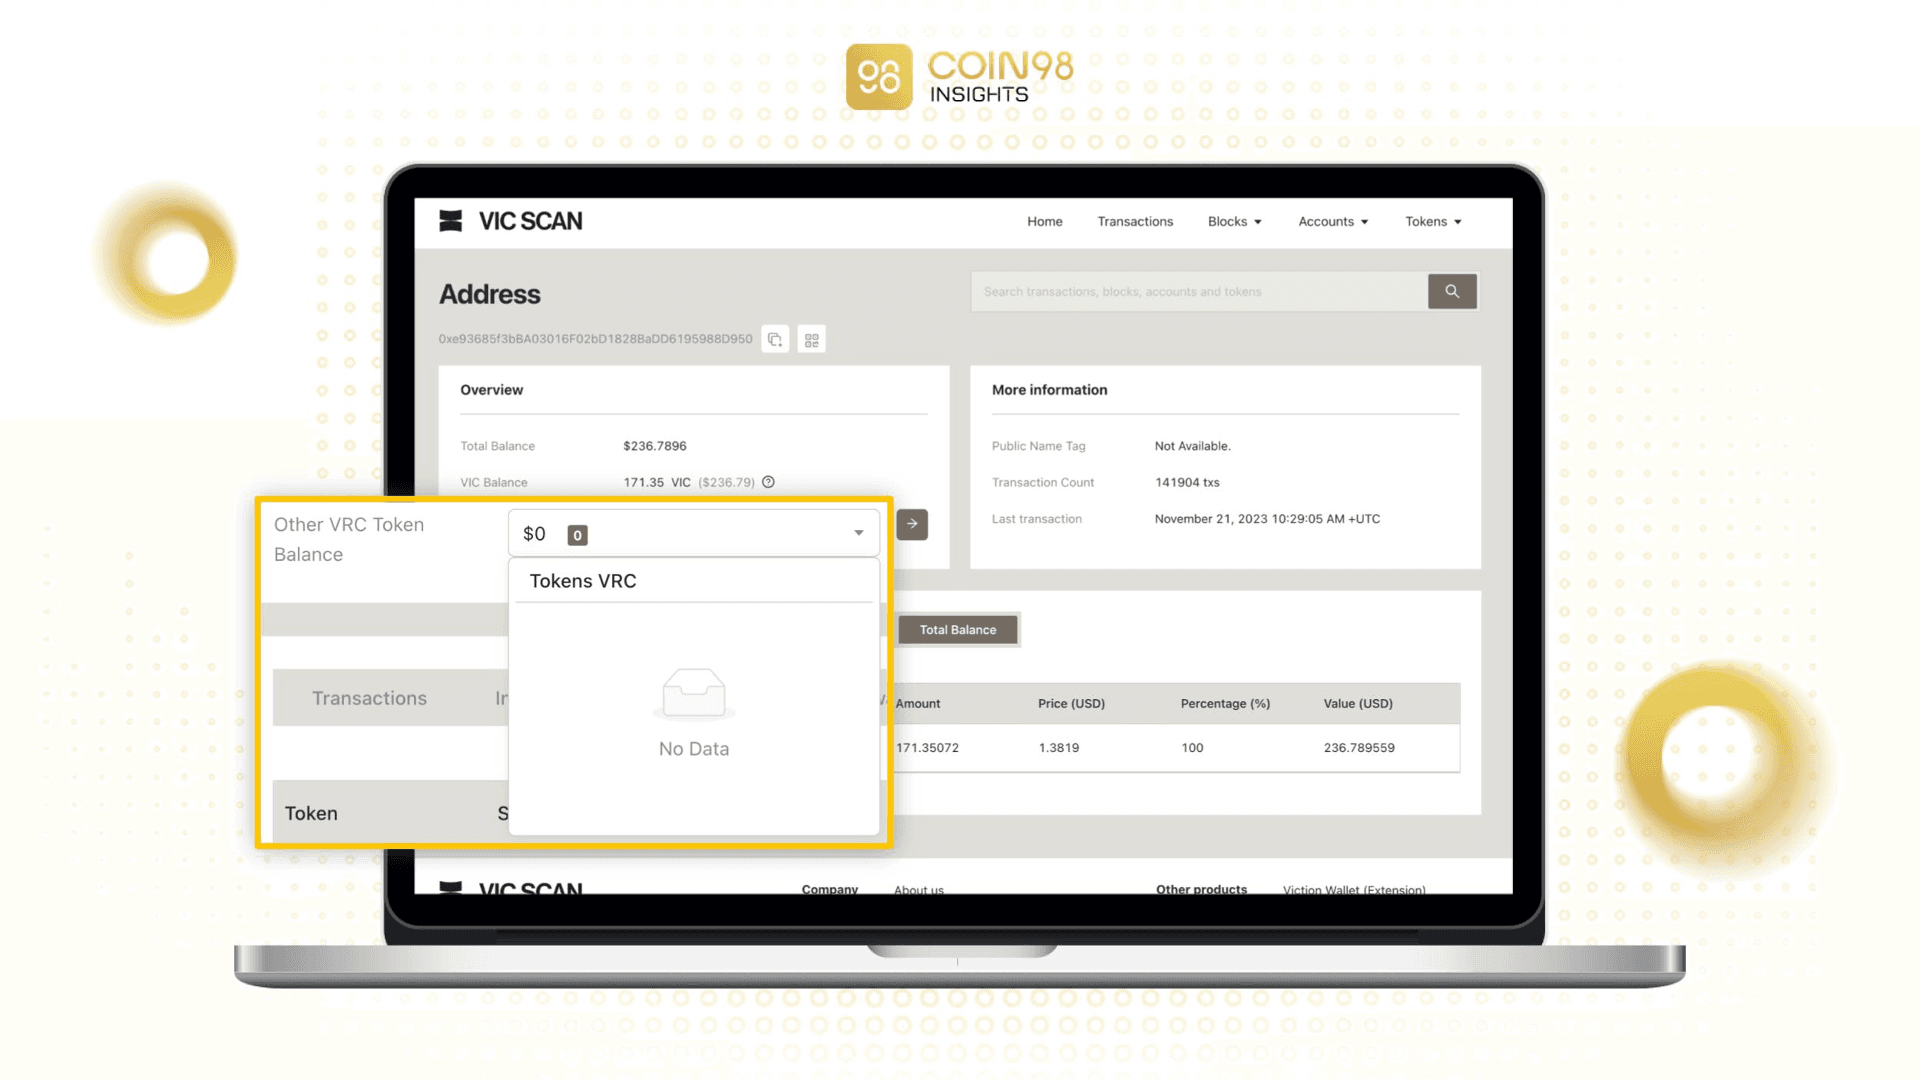Click the Price (USD) column header
This screenshot has height=1080, width=1920.
[1071, 704]
